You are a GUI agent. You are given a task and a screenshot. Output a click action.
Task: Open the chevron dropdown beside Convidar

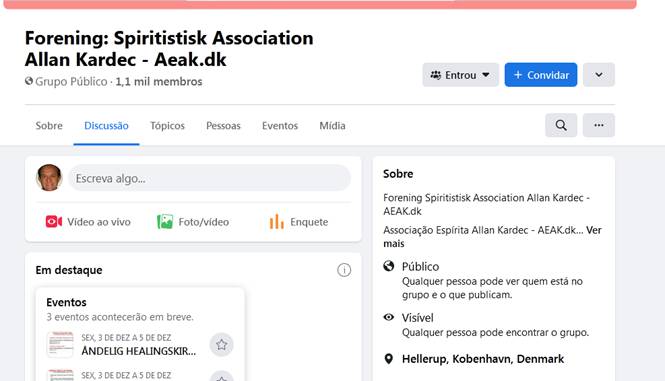click(x=598, y=75)
